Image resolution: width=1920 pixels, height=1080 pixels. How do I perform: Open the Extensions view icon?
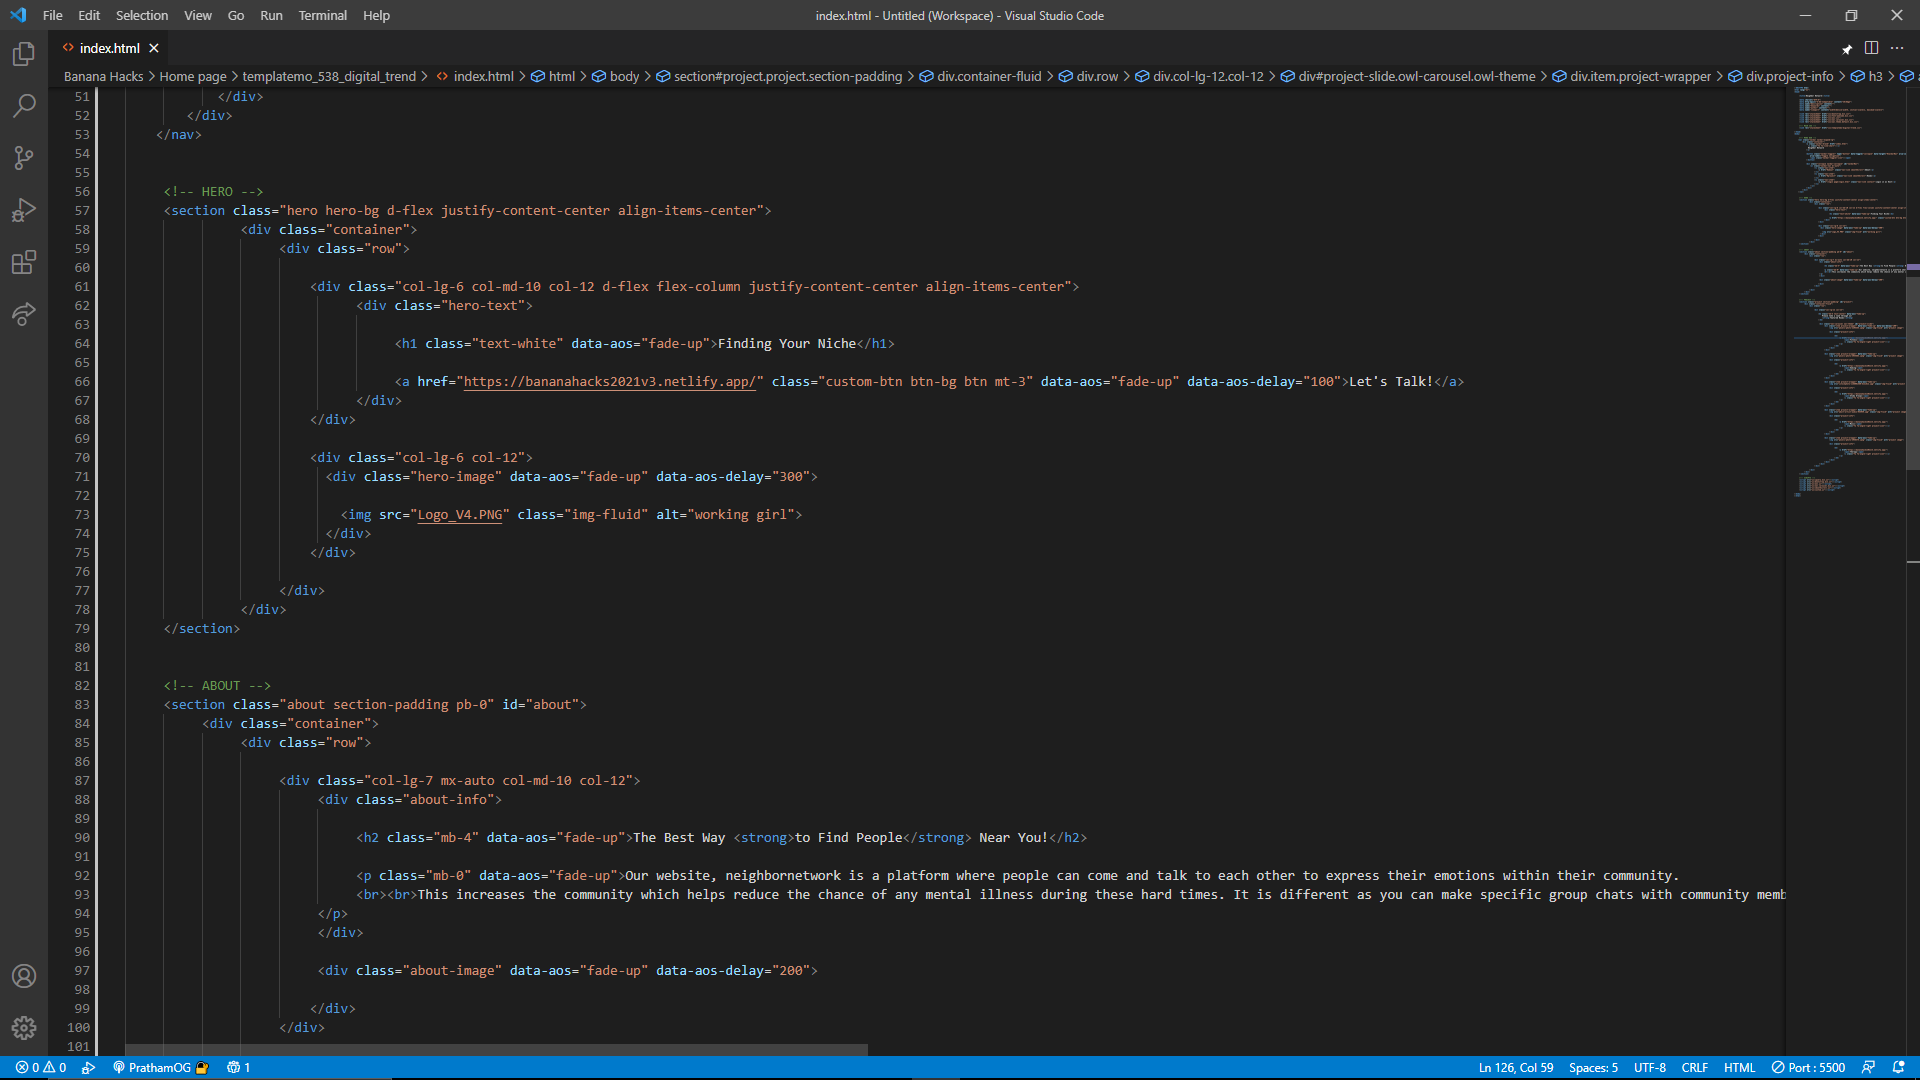tap(24, 262)
